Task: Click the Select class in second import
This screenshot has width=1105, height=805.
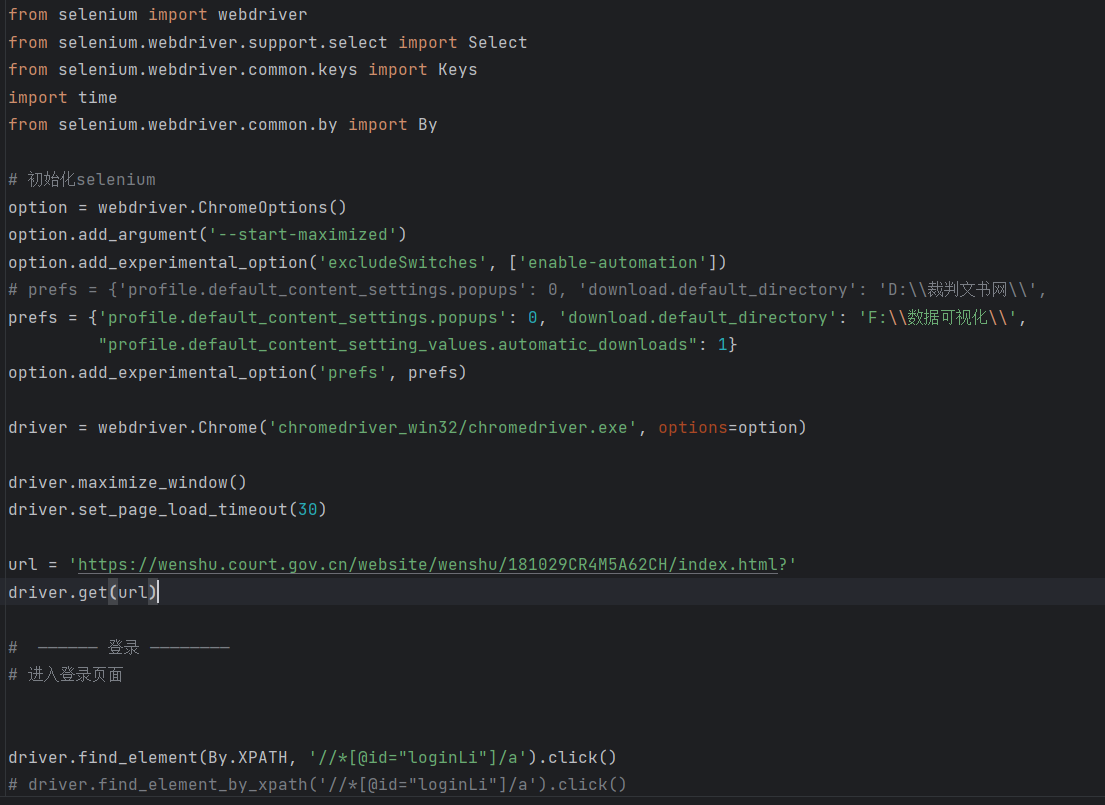Action: pos(497,42)
